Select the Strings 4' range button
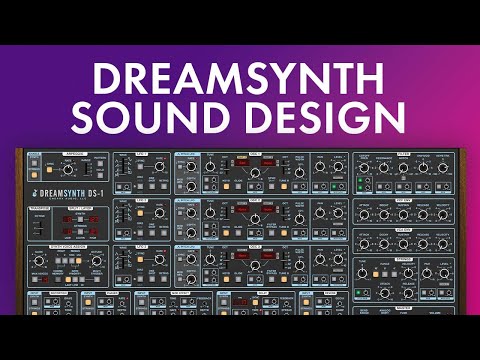The width and height of the screenshot is (480, 360). click(x=394, y=274)
